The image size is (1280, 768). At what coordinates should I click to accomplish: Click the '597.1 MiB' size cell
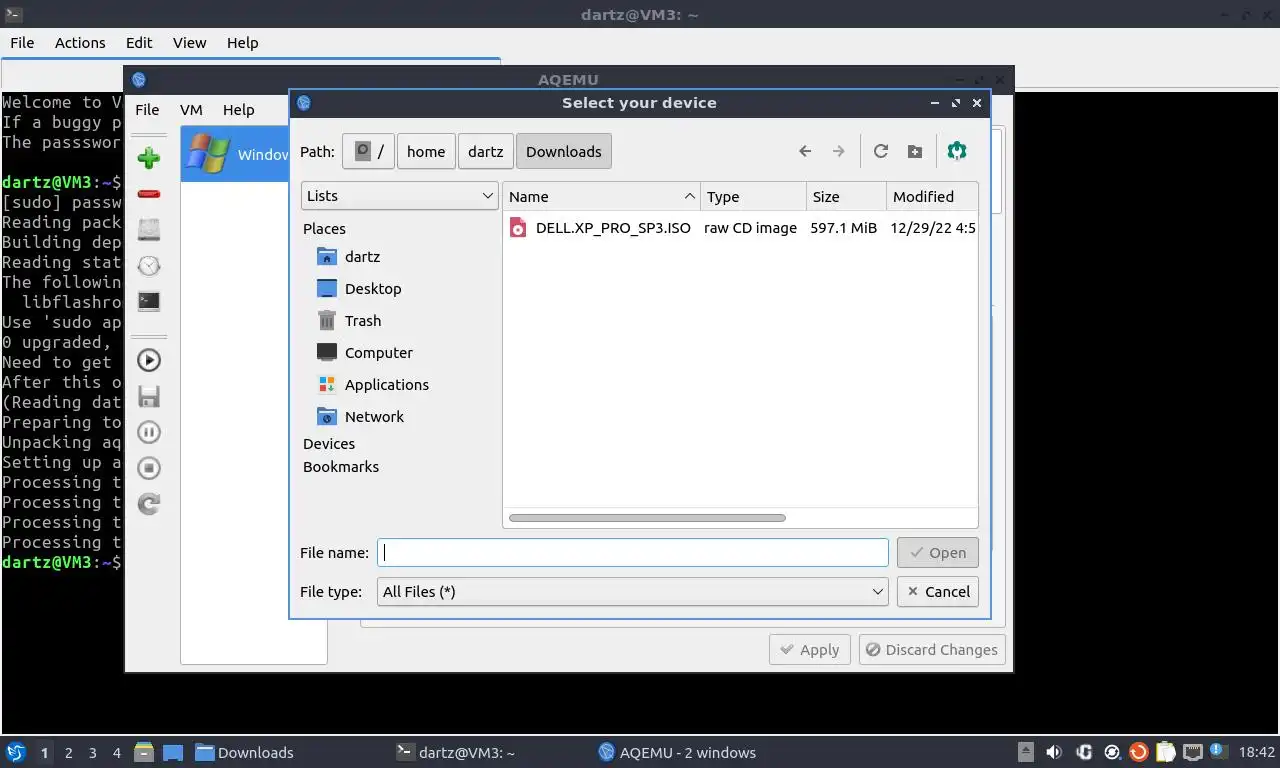[844, 227]
